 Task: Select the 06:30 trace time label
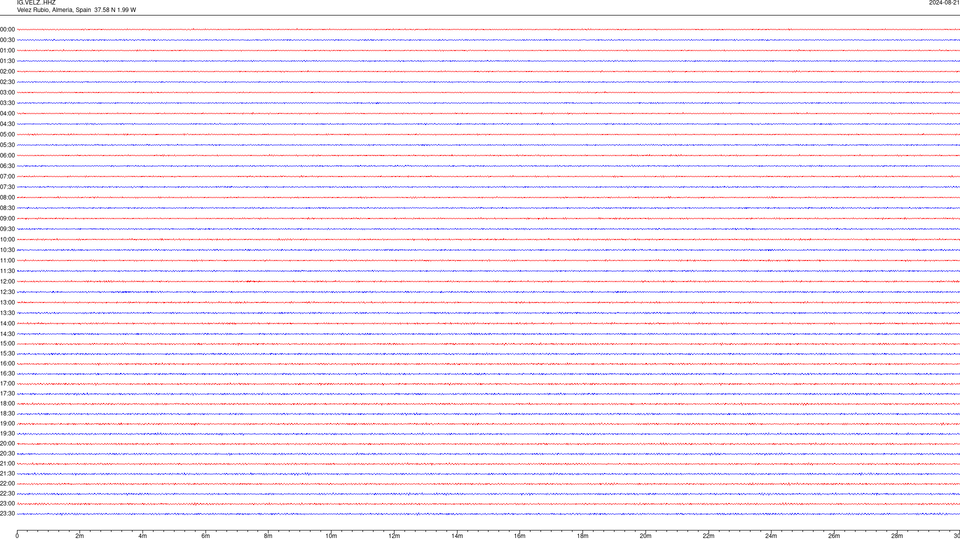[x=7, y=166]
